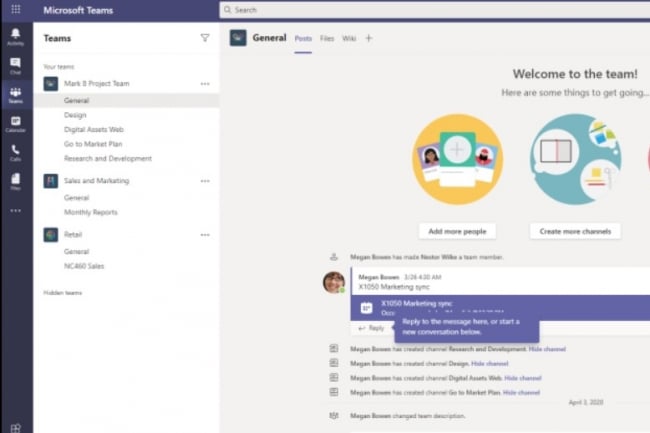Screen dimensions: 650x433
Task: Click Megan Bowen's profile picture
Action: coord(334,282)
